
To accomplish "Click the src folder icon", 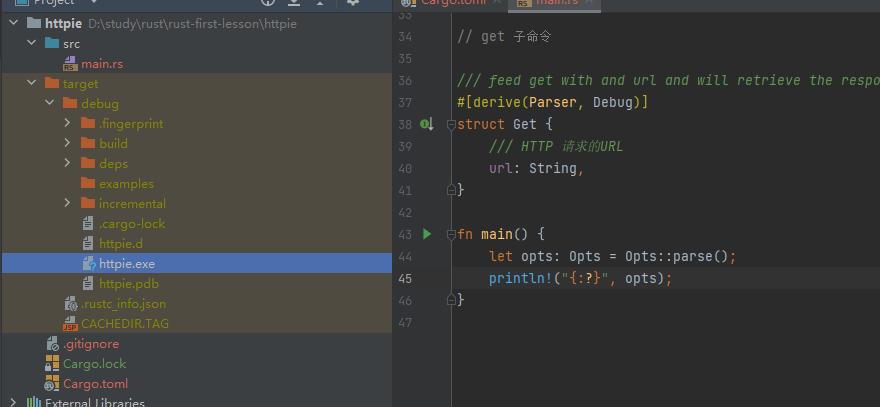I will pos(52,43).
